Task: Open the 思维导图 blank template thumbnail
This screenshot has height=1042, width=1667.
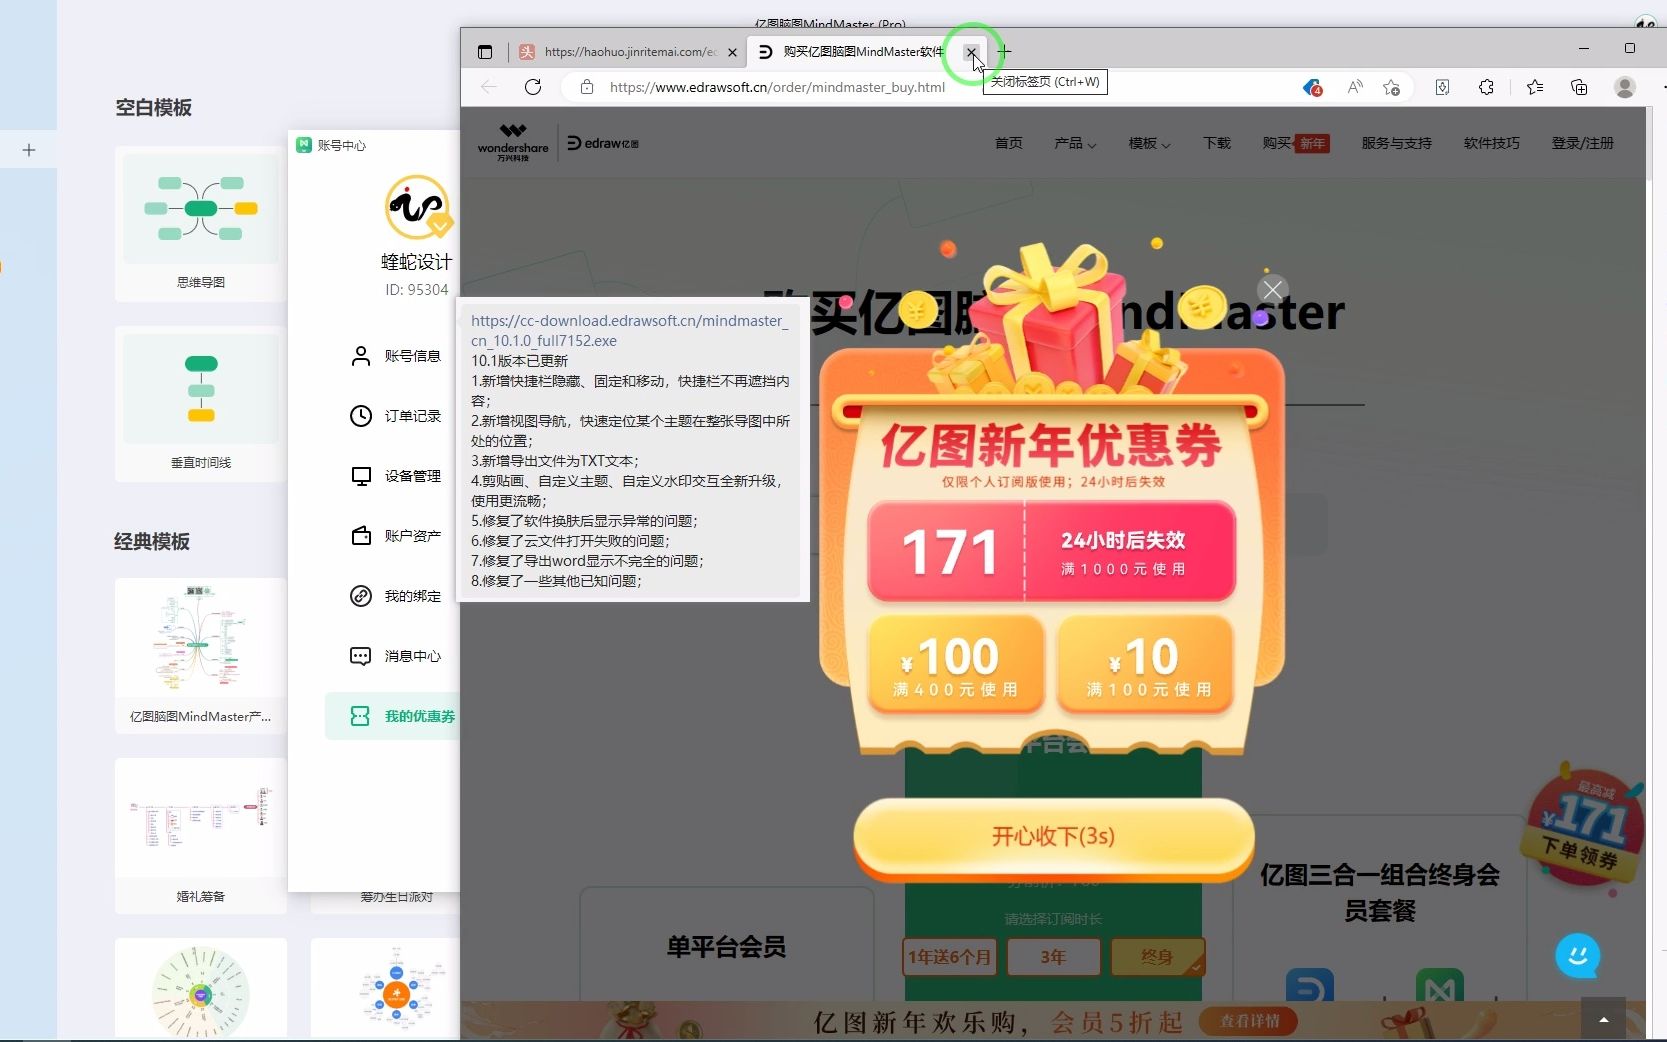Action: (x=199, y=210)
